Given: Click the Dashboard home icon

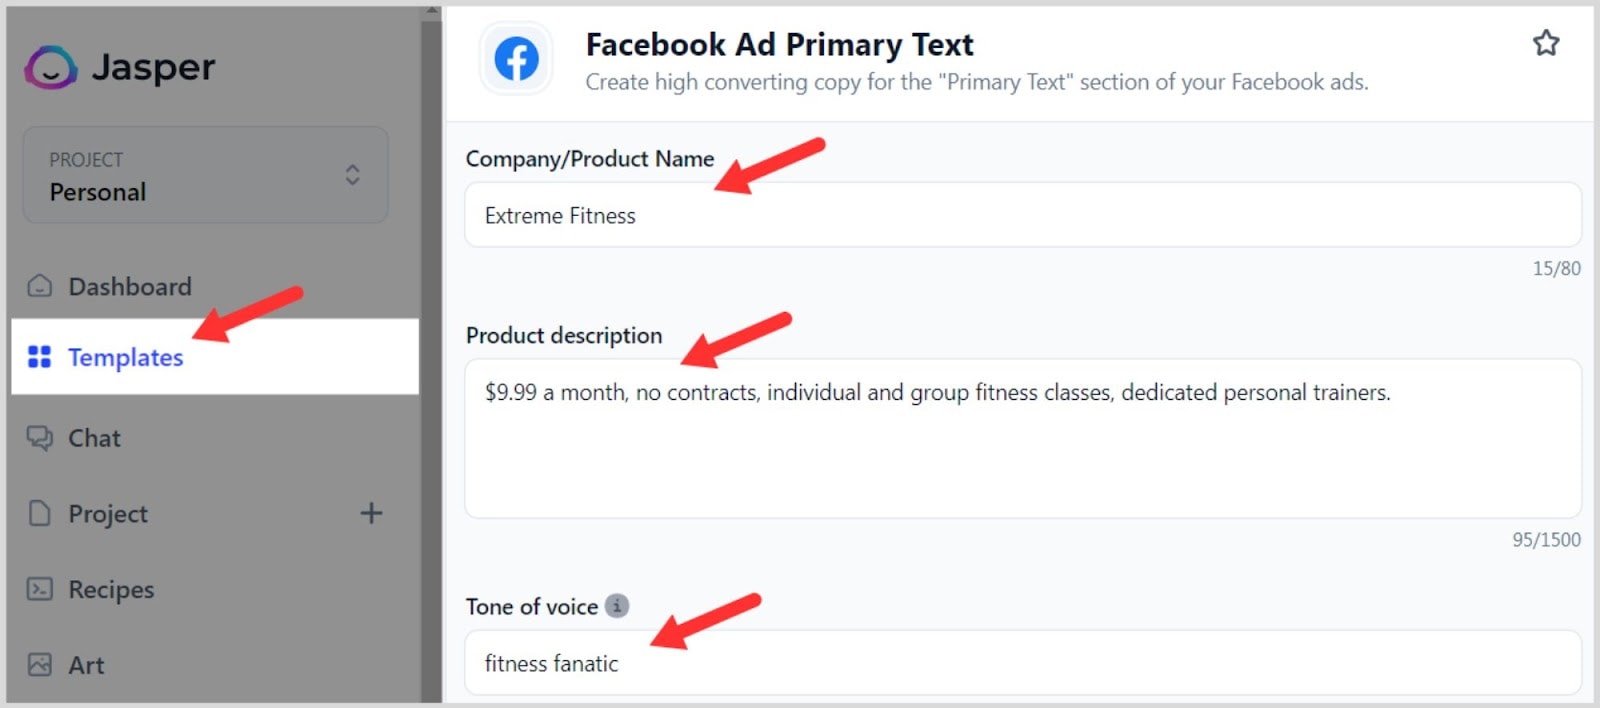Looking at the screenshot, I should pyautogui.click(x=40, y=287).
